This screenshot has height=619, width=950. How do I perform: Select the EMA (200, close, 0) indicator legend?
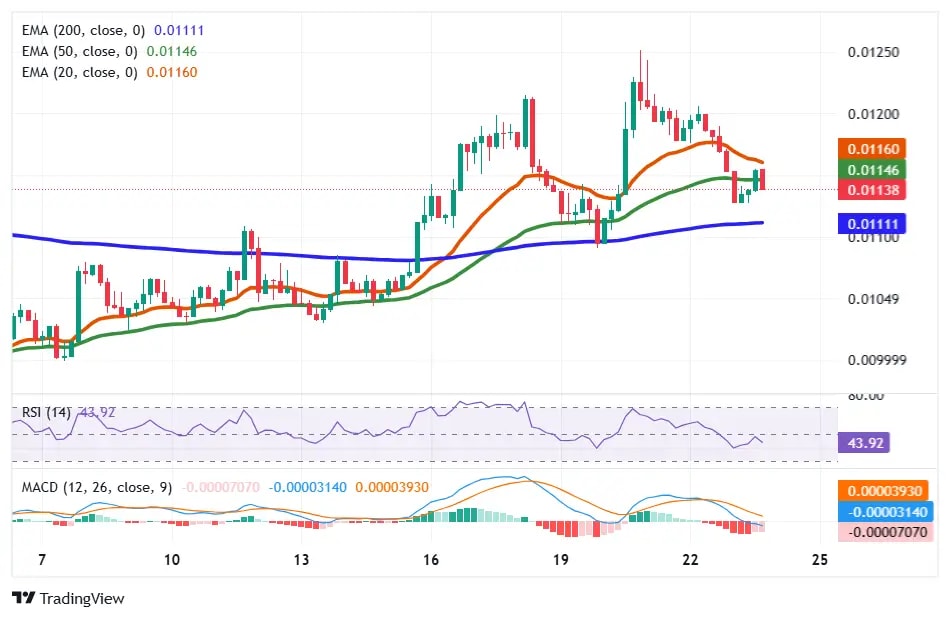coord(78,30)
